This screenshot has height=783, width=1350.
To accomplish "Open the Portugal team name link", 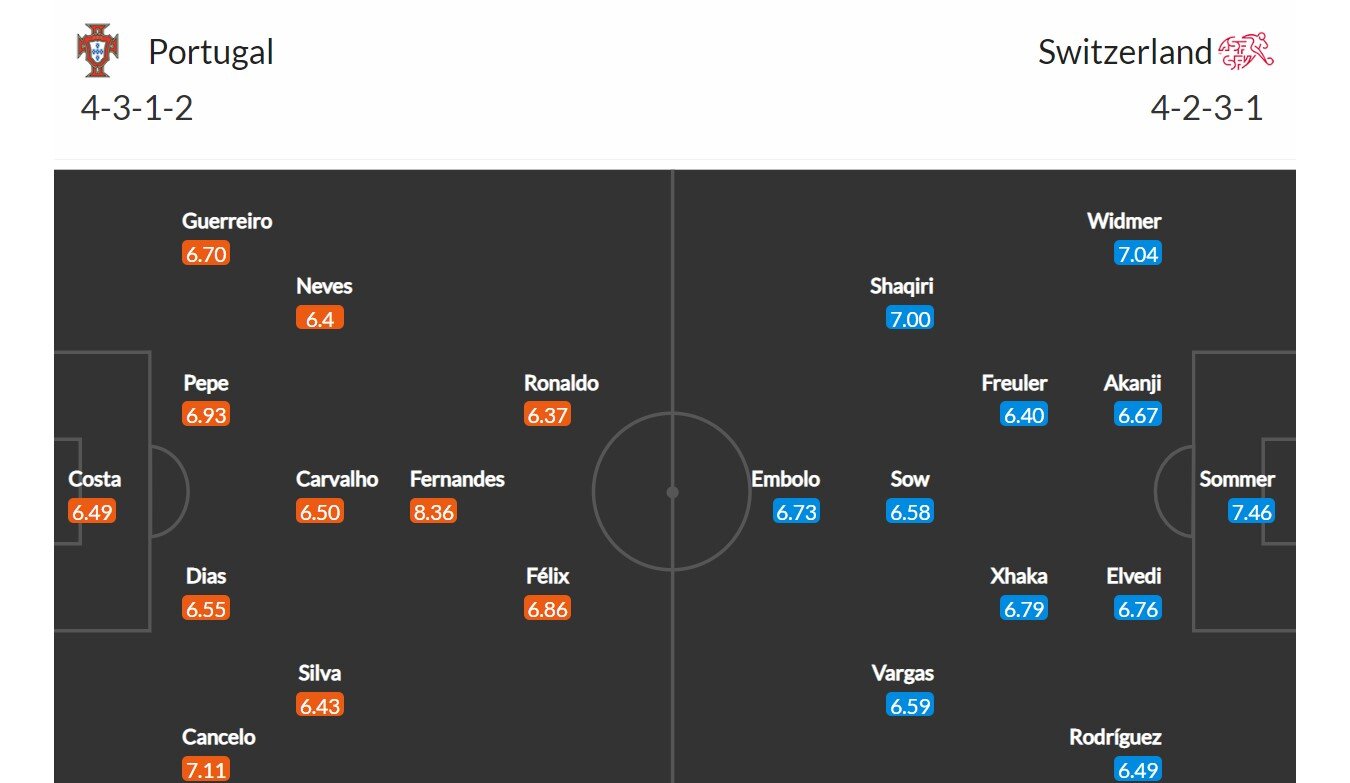I will pyautogui.click(x=211, y=52).
